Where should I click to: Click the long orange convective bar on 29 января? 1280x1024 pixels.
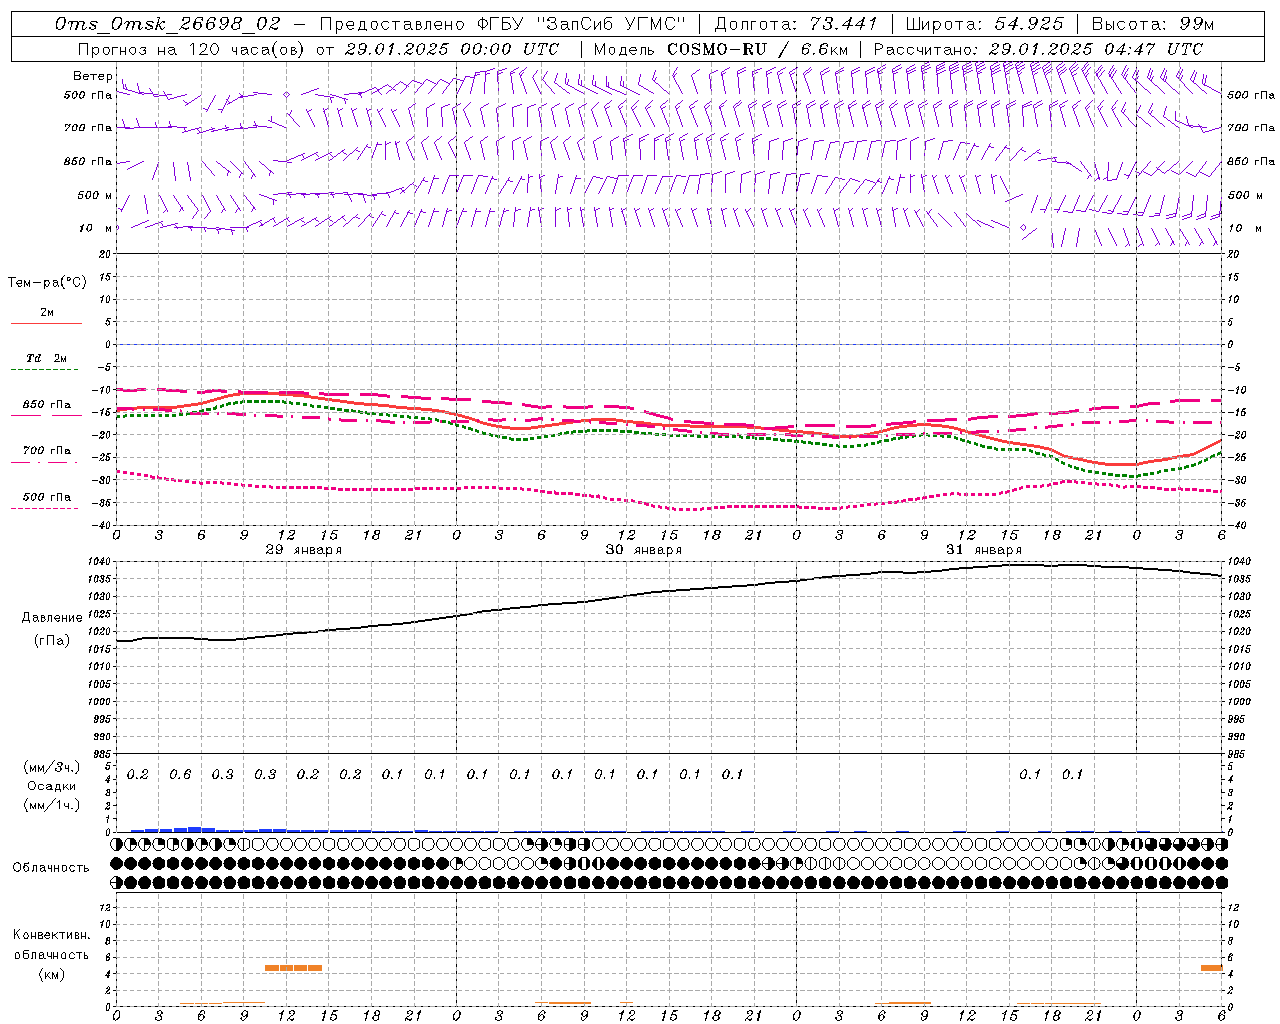(293, 967)
